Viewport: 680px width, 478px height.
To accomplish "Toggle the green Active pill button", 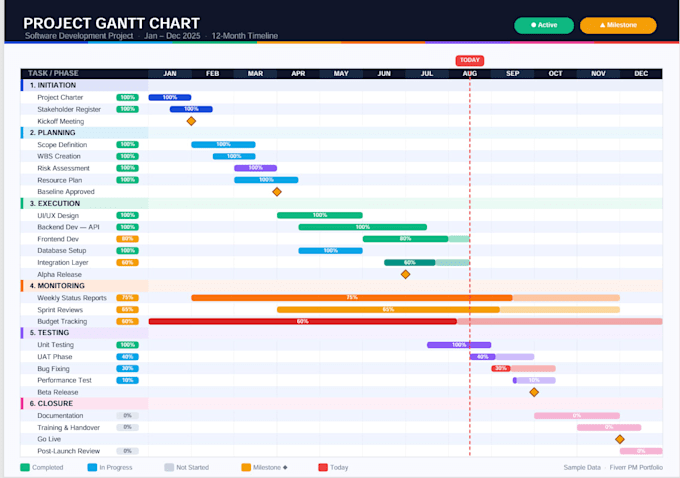I will pyautogui.click(x=544, y=25).
